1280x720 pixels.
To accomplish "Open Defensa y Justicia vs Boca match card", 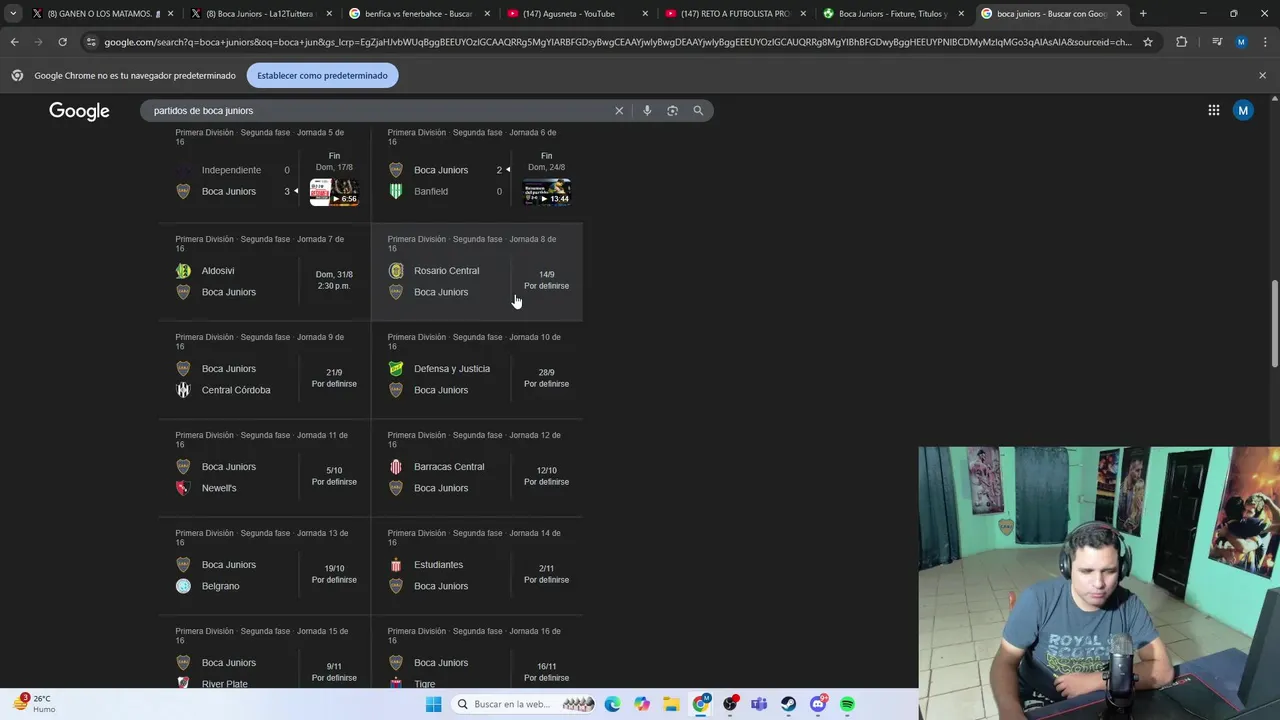I will [477, 370].
